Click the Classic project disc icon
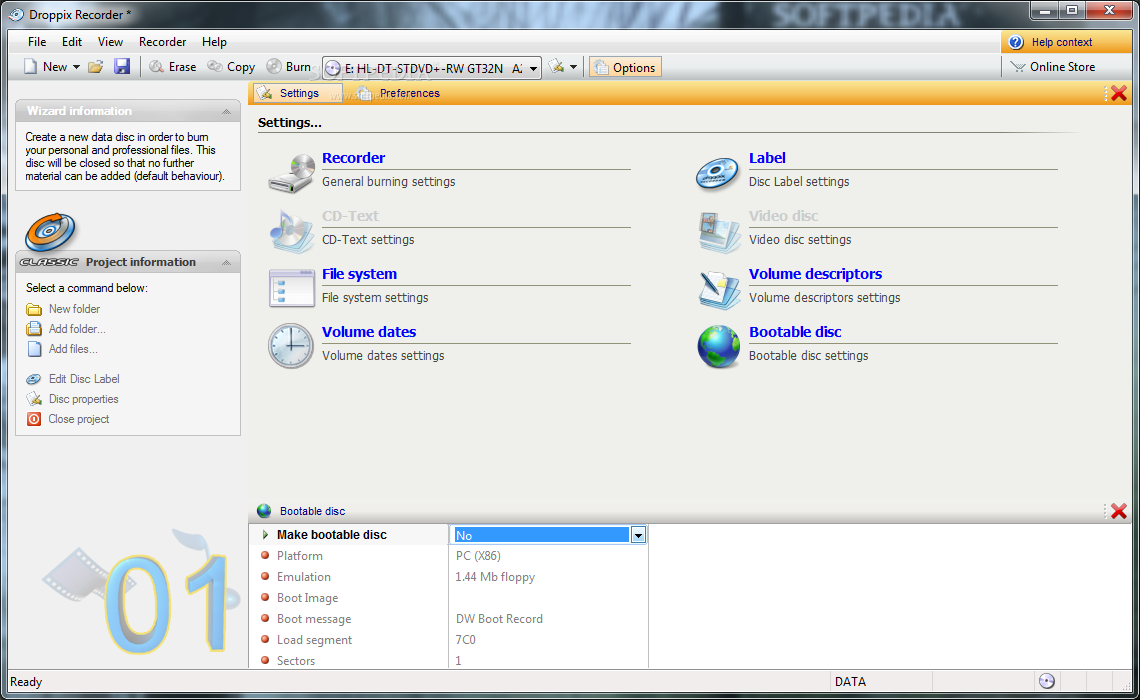Viewport: 1140px width, 700px height. (49, 232)
